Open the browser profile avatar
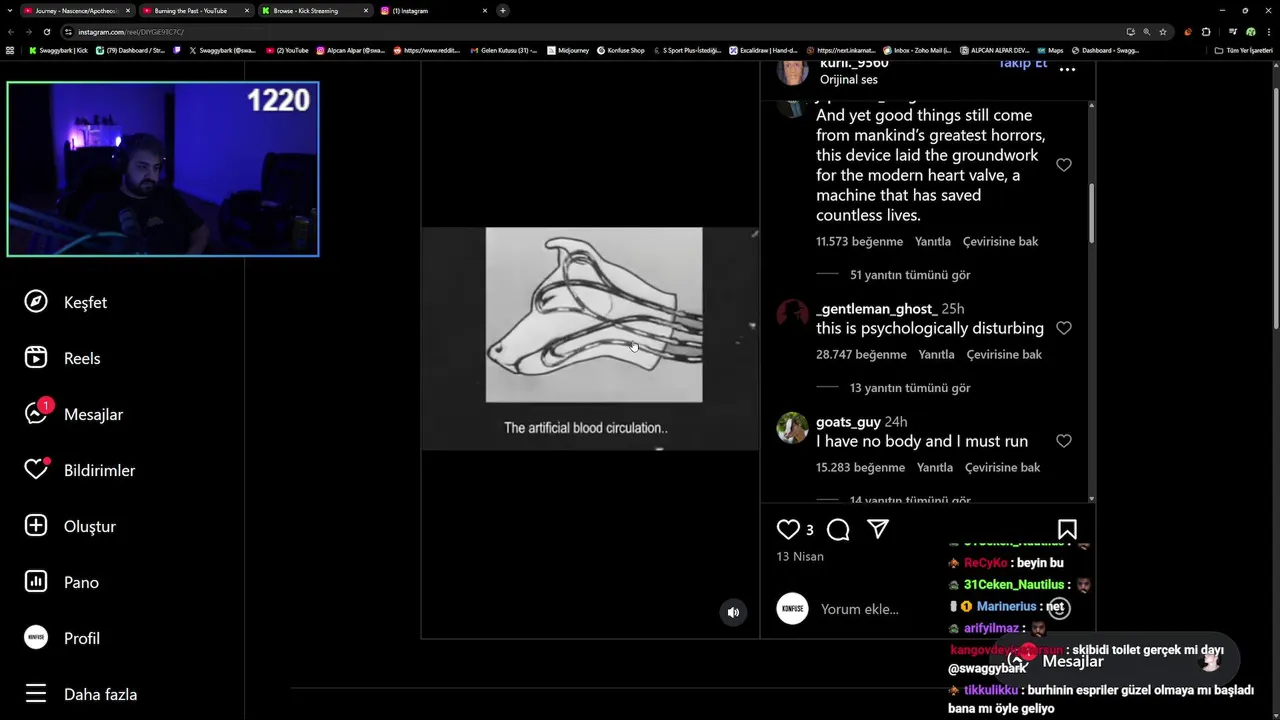 [1251, 32]
